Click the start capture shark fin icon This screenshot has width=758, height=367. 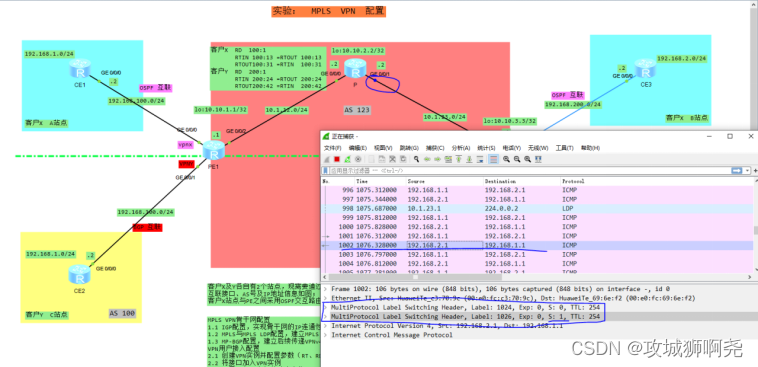pyautogui.click(x=327, y=159)
